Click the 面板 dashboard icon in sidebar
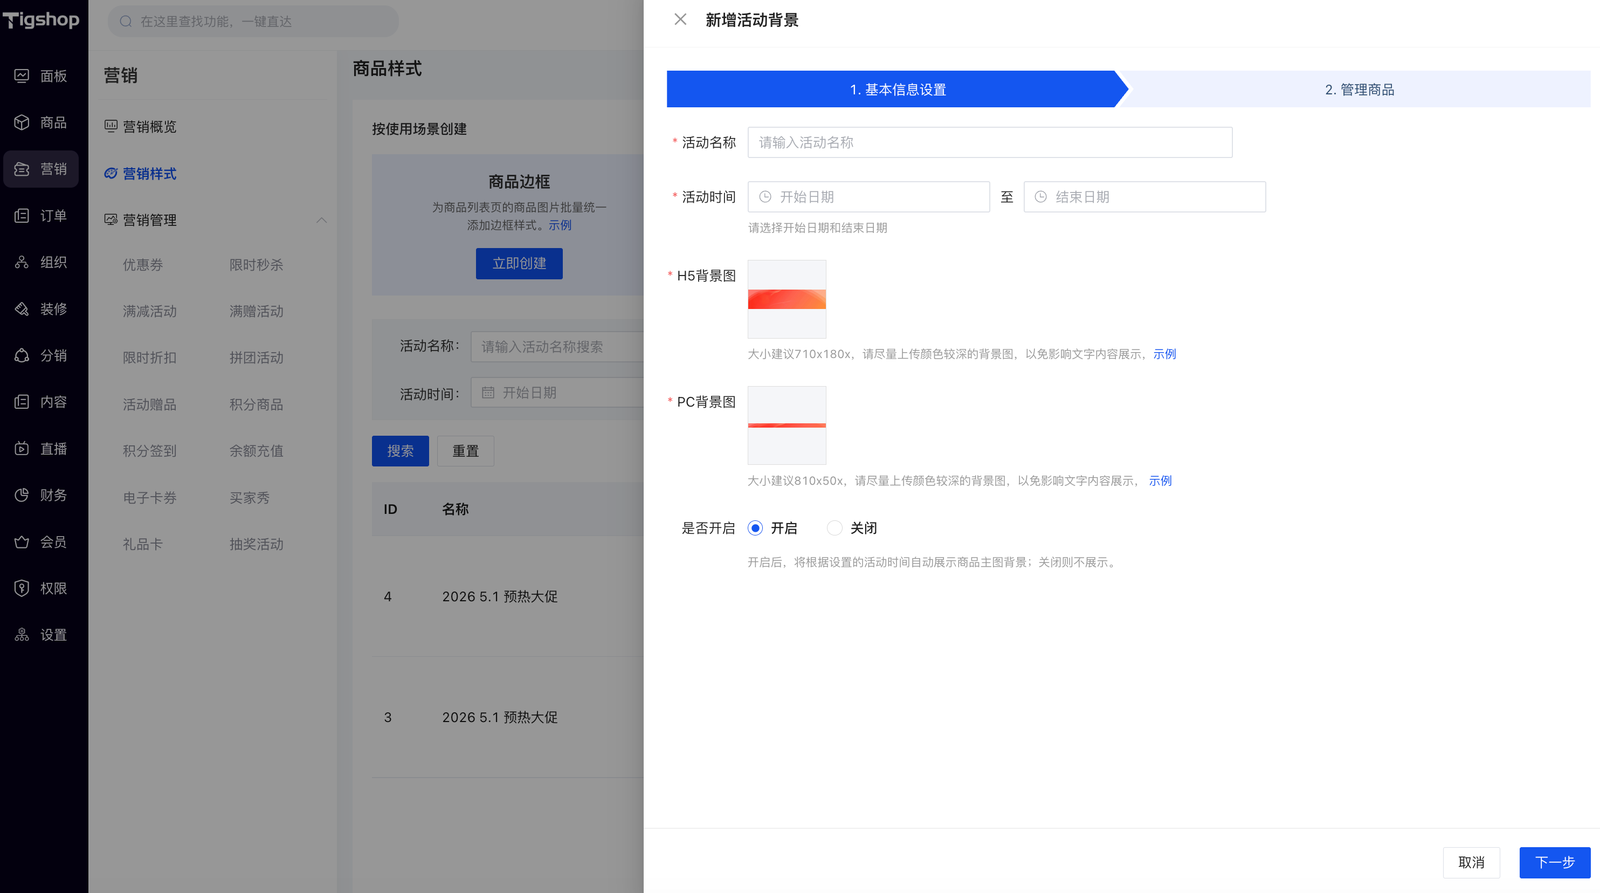The width and height of the screenshot is (1600, 893). (x=22, y=76)
